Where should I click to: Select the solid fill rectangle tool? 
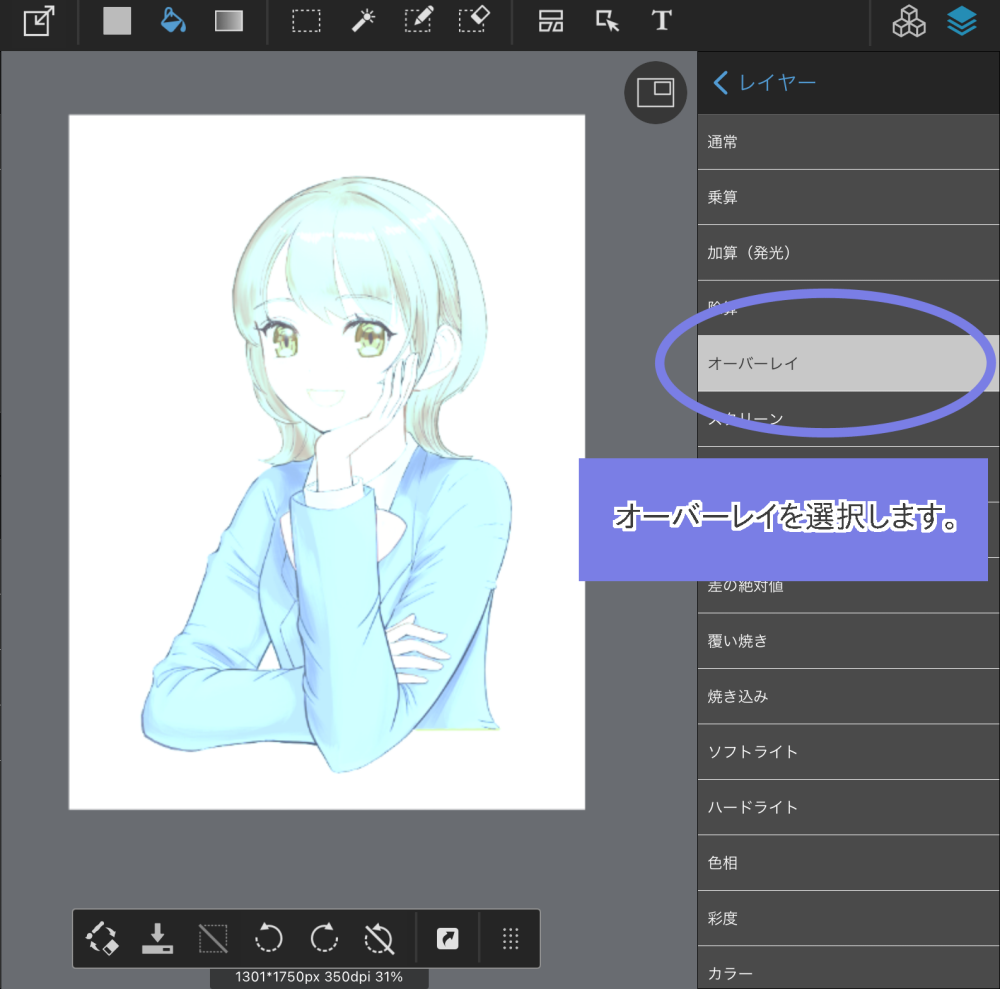pos(117,21)
